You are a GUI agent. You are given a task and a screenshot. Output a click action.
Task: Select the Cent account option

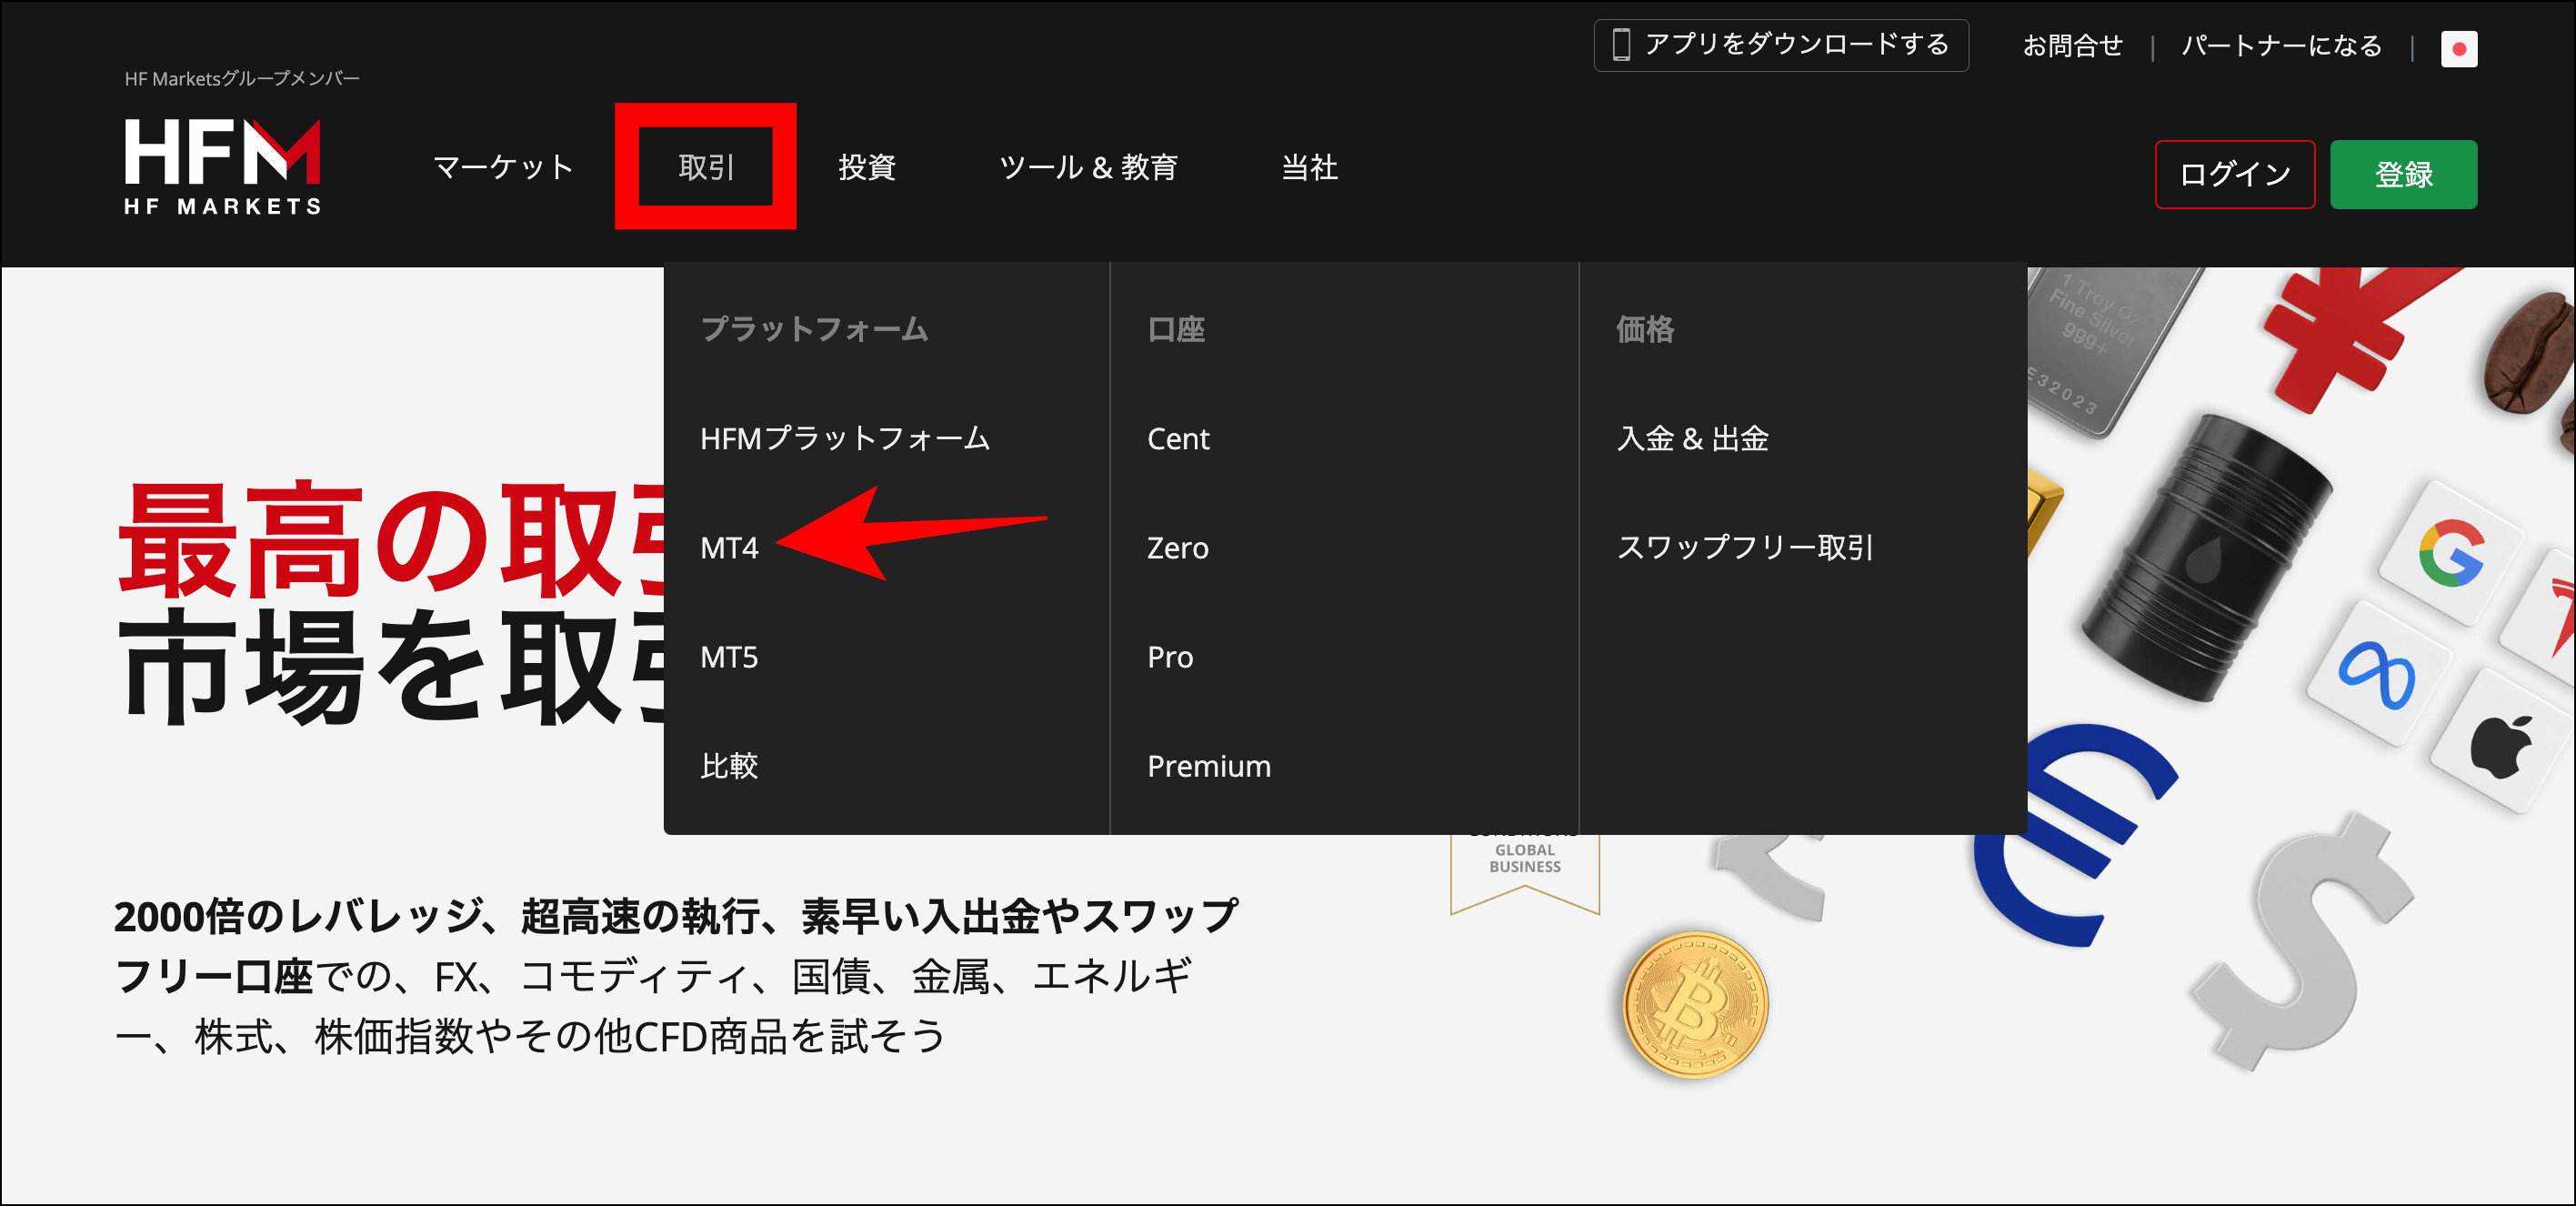coord(1179,438)
